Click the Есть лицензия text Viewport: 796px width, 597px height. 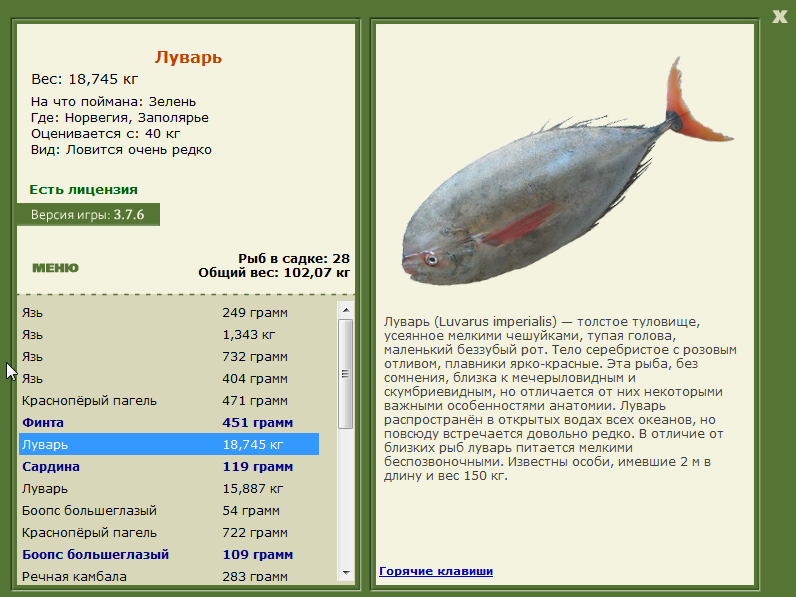click(83, 189)
